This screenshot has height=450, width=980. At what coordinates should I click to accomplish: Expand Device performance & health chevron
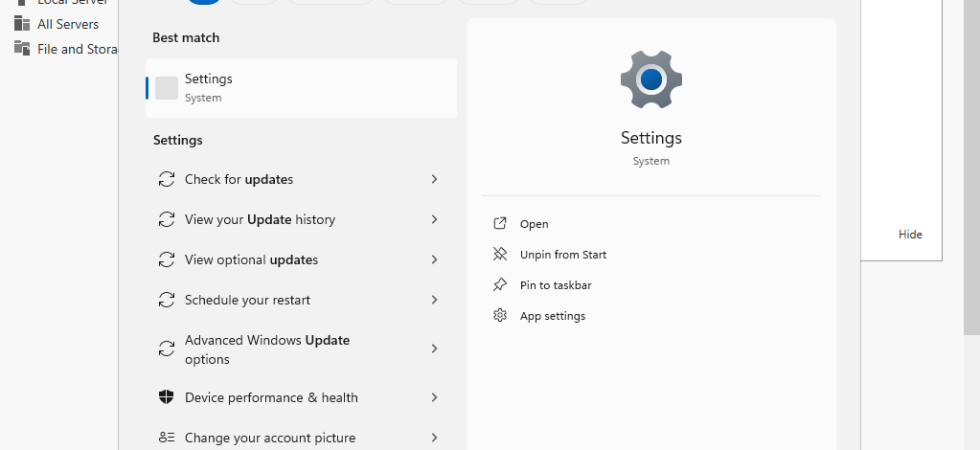(434, 398)
